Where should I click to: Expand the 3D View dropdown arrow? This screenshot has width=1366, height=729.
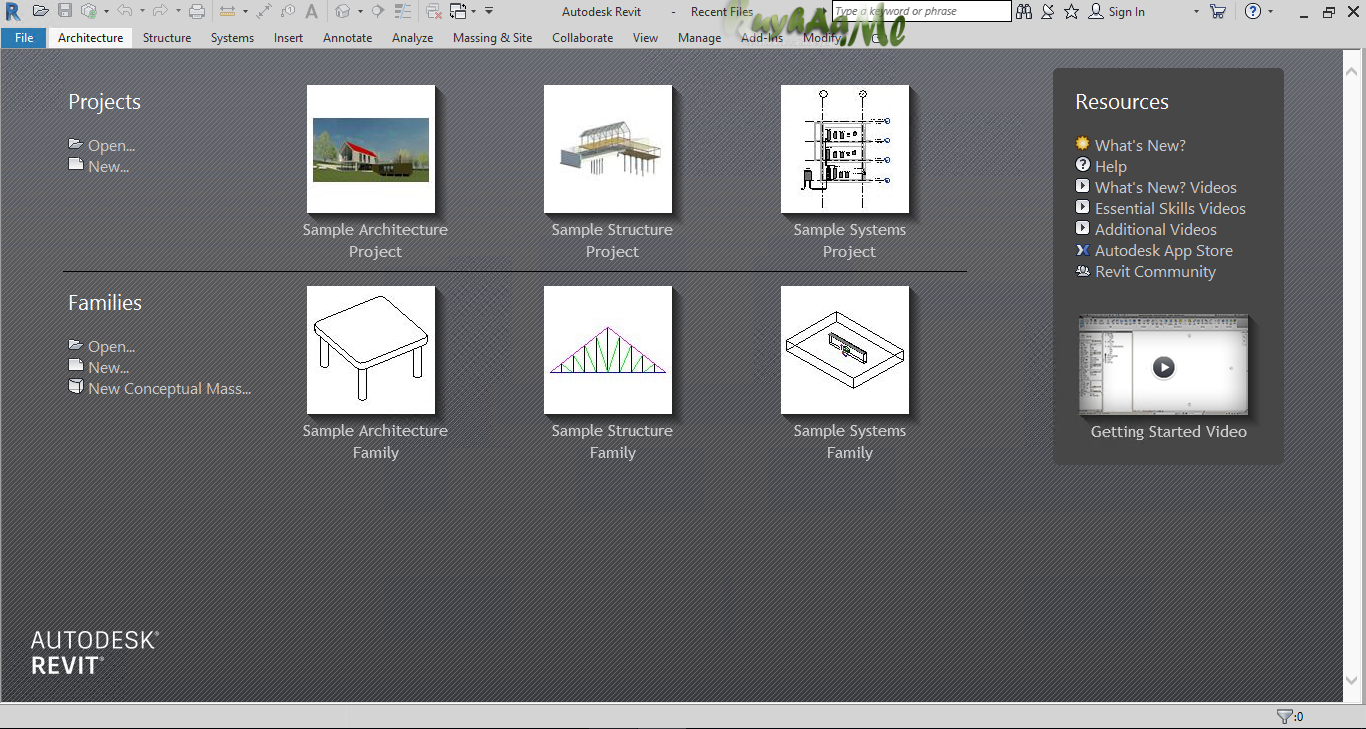tap(360, 11)
